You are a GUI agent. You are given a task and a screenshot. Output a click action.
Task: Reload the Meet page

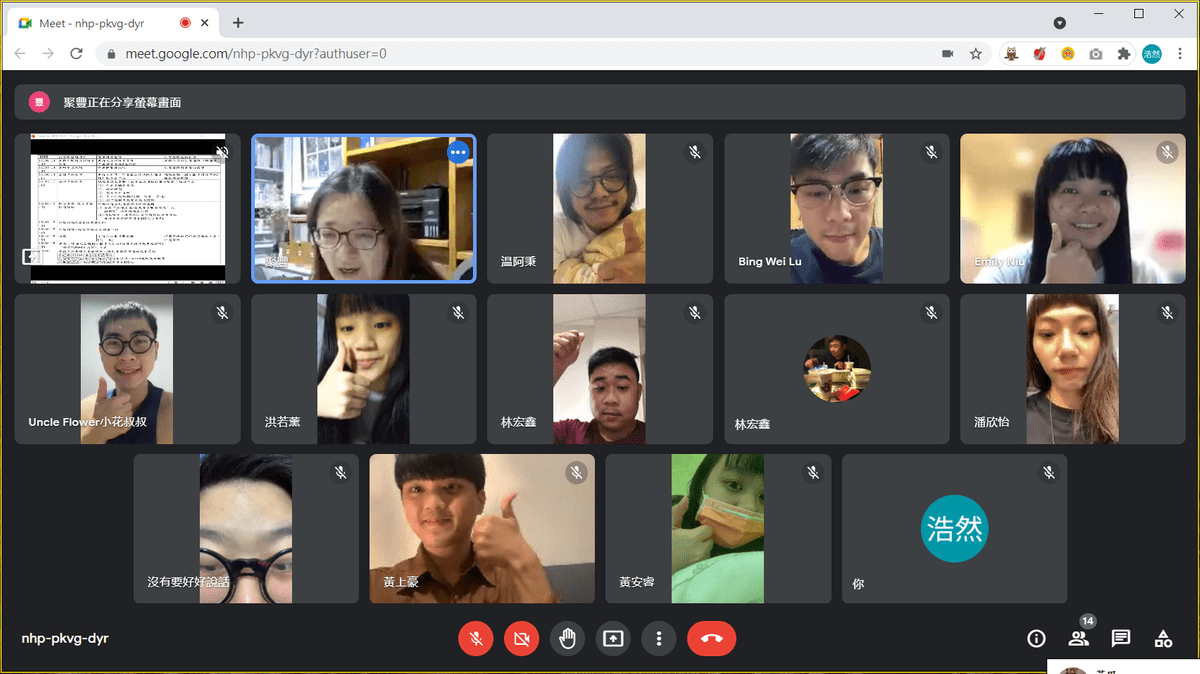pyautogui.click(x=76, y=54)
